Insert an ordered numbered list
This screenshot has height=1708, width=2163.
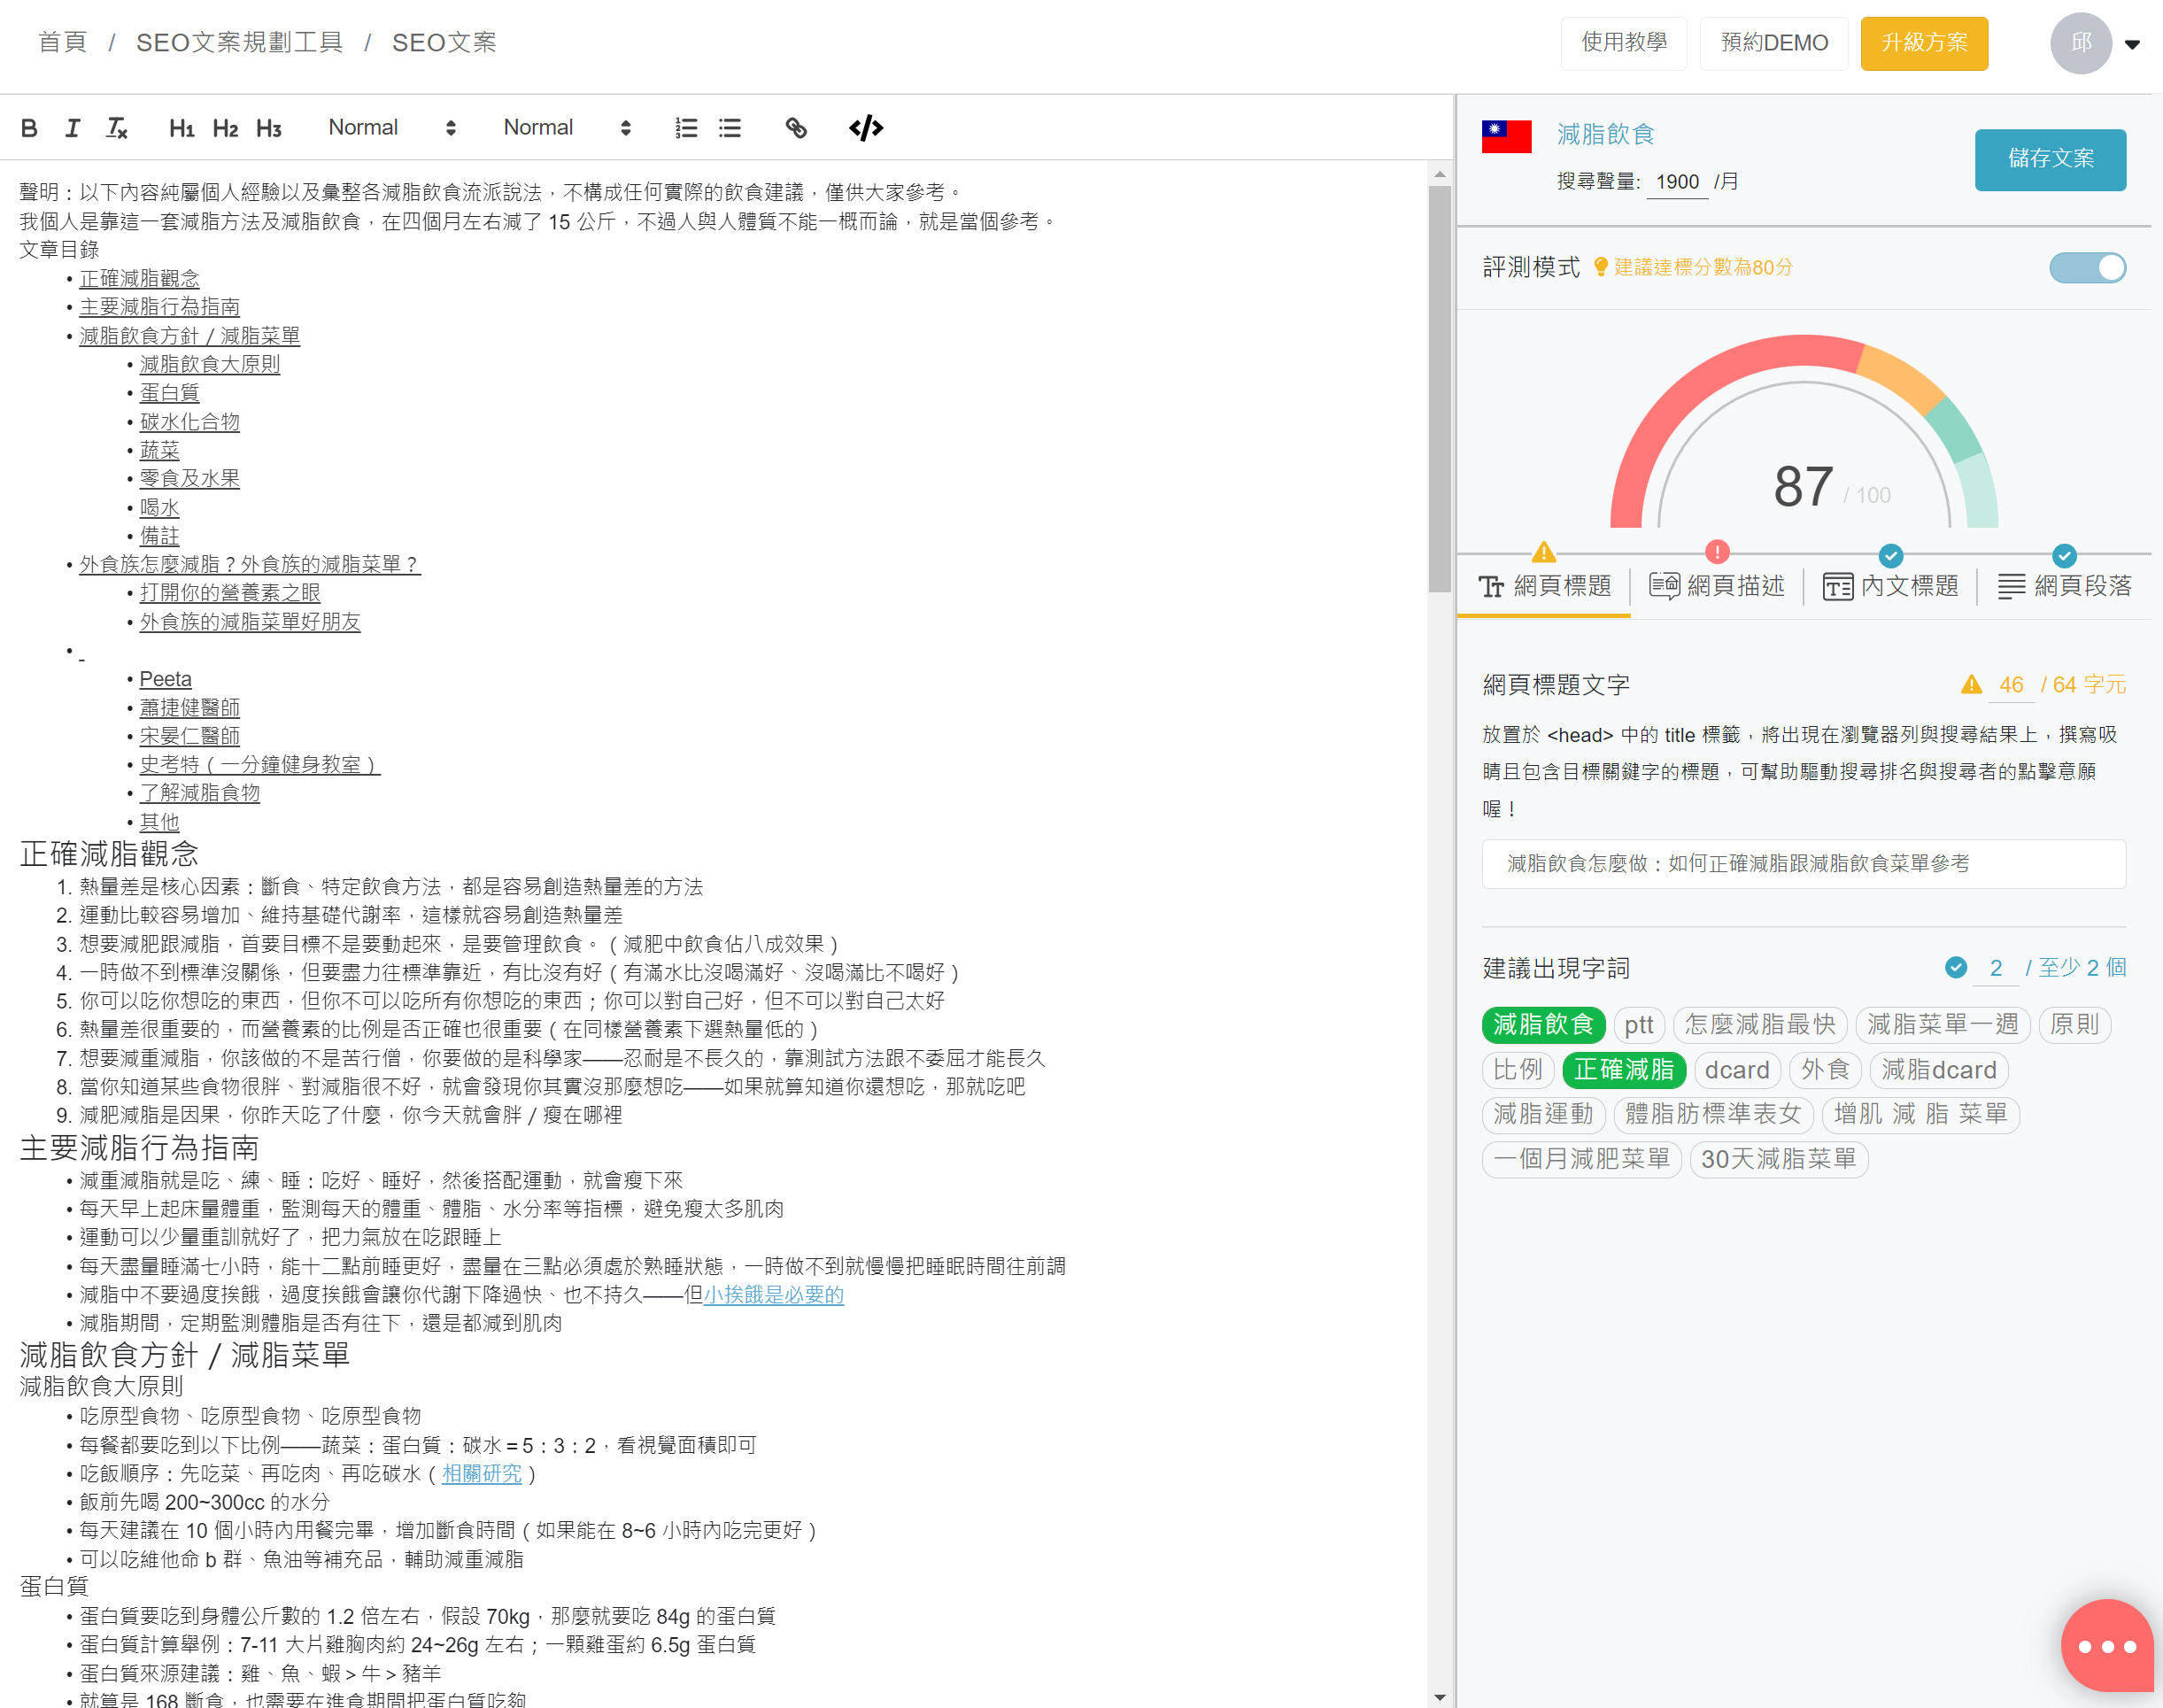pos(686,128)
